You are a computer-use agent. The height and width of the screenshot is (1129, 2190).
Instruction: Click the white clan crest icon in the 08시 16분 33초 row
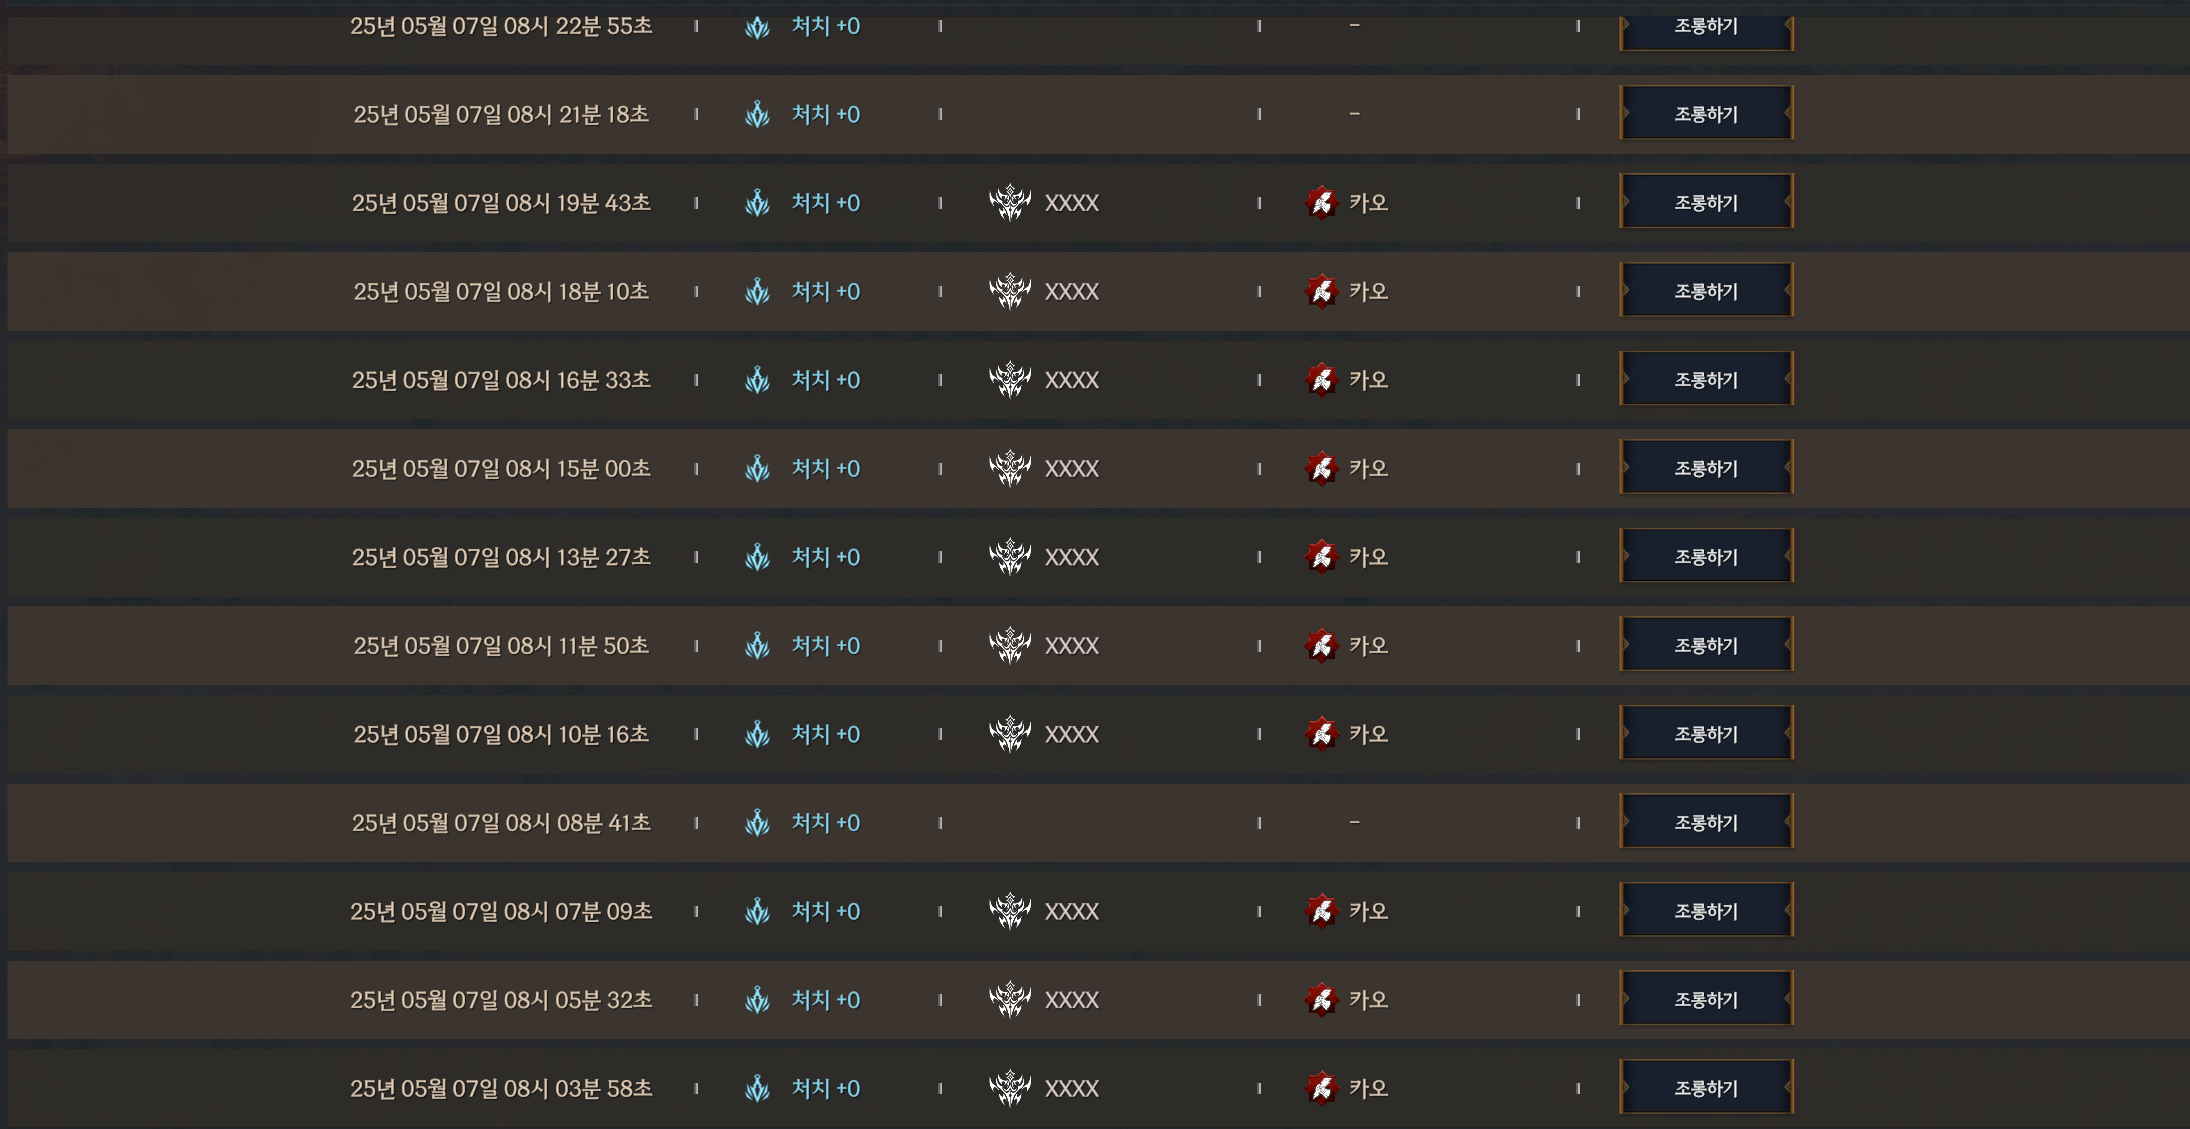pyautogui.click(x=1010, y=379)
